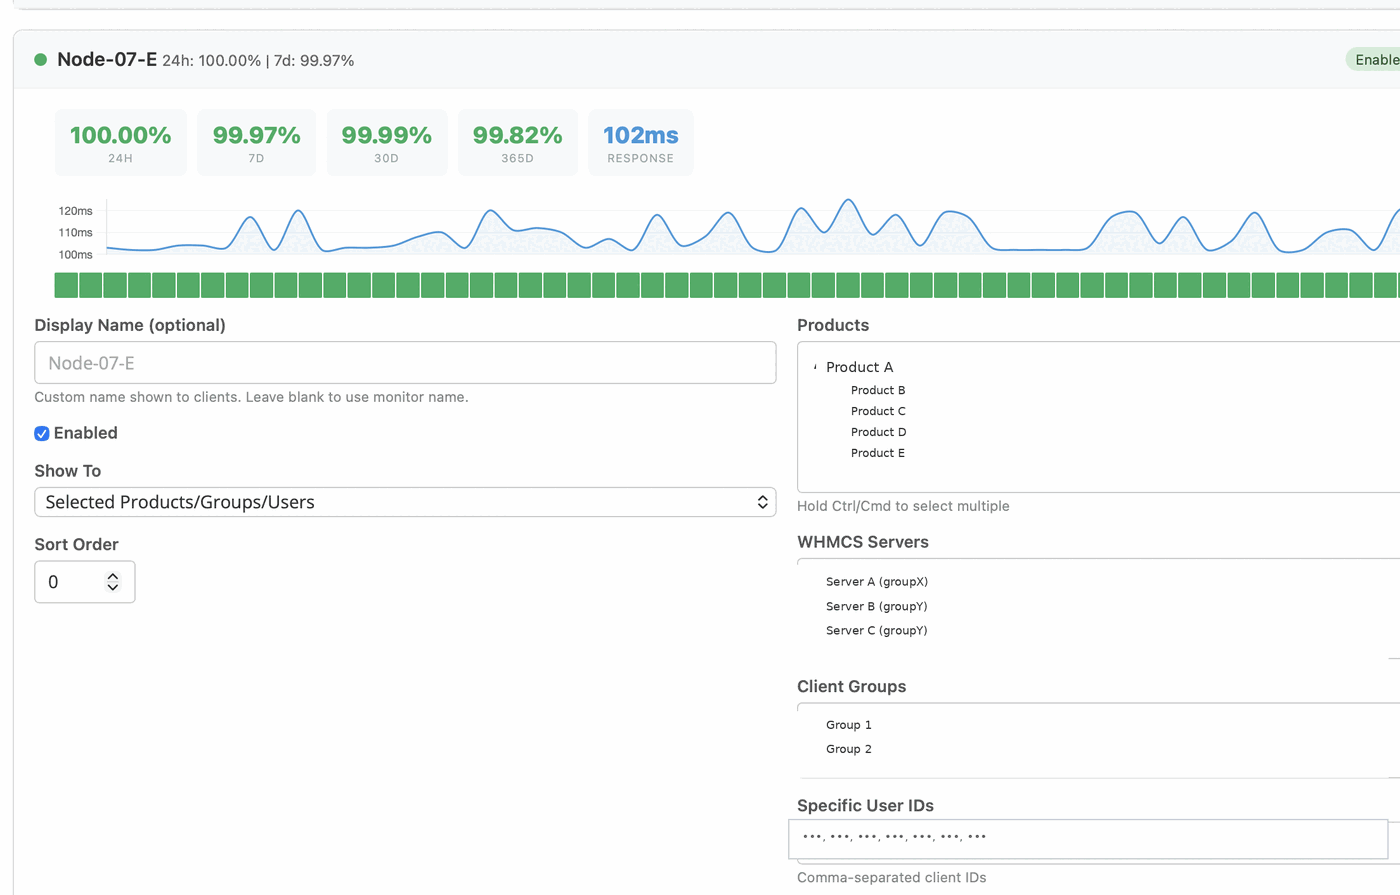Select Product C in Products list
This screenshot has height=895, width=1400.
click(x=878, y=411)
